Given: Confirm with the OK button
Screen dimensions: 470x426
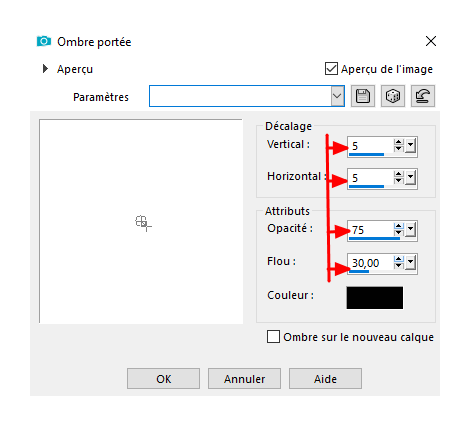Looking at the screenshot, I should coord(163,379).
